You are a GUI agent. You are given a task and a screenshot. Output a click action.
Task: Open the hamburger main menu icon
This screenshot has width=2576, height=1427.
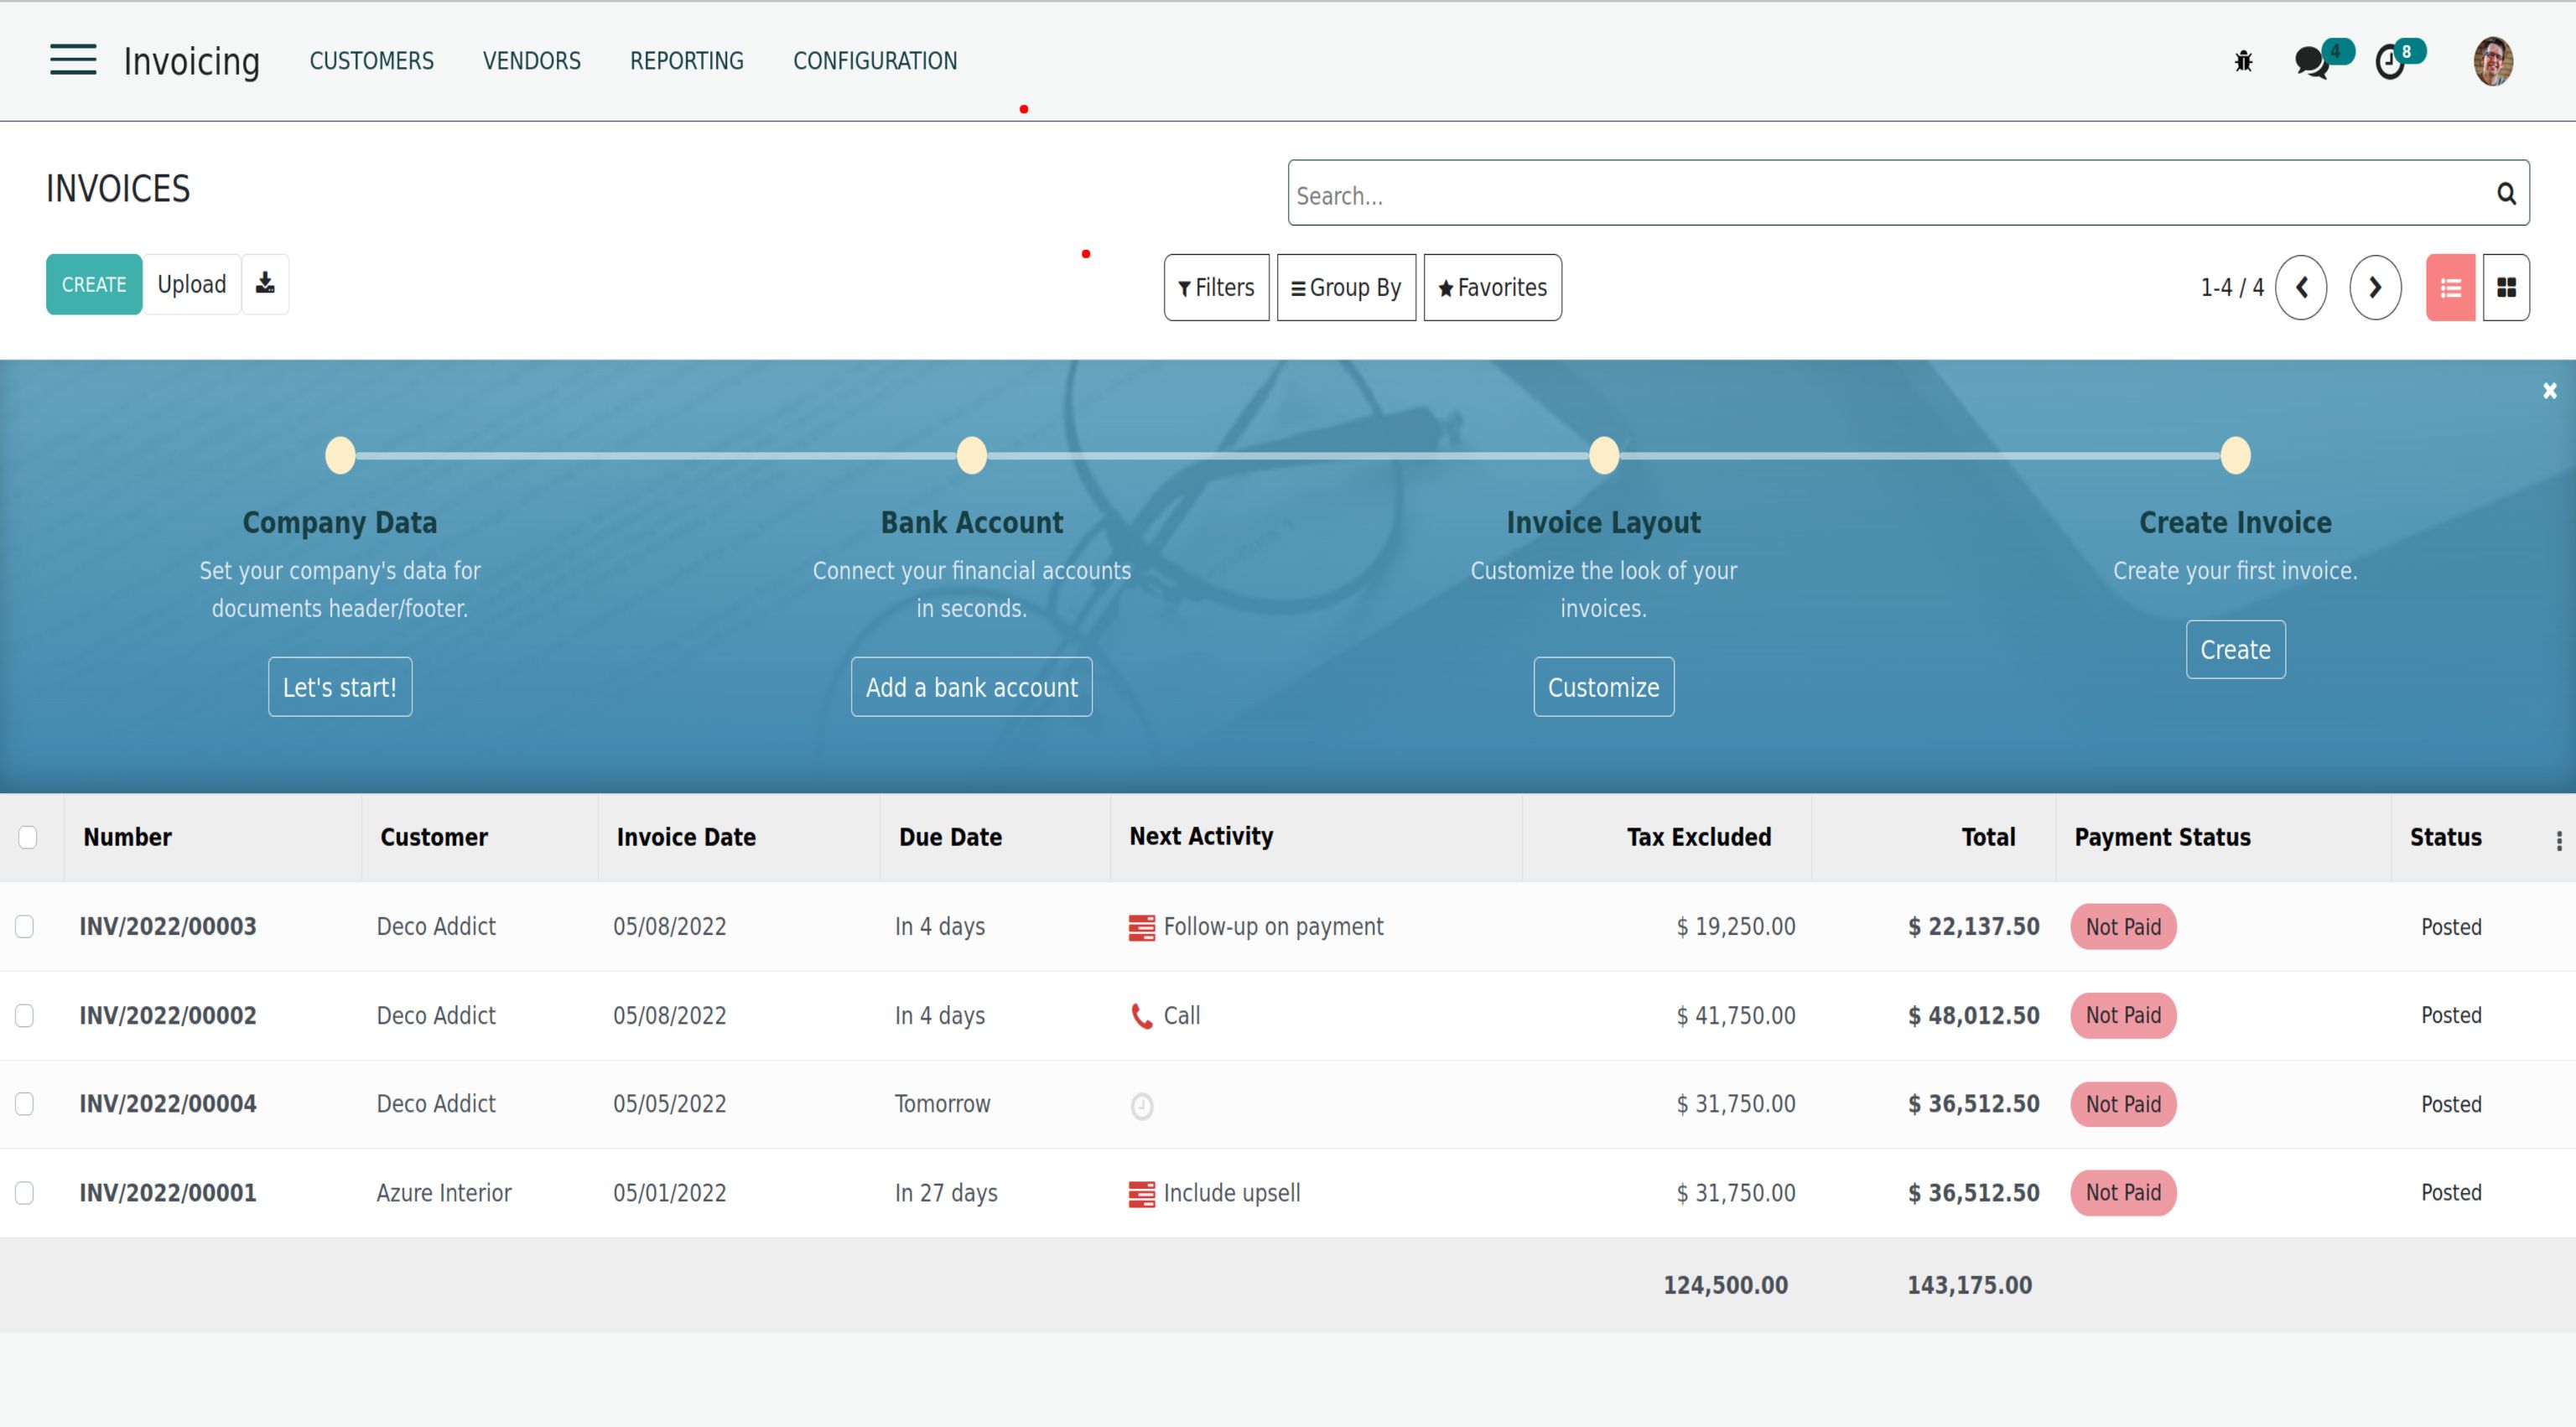(x=73, y=60)
